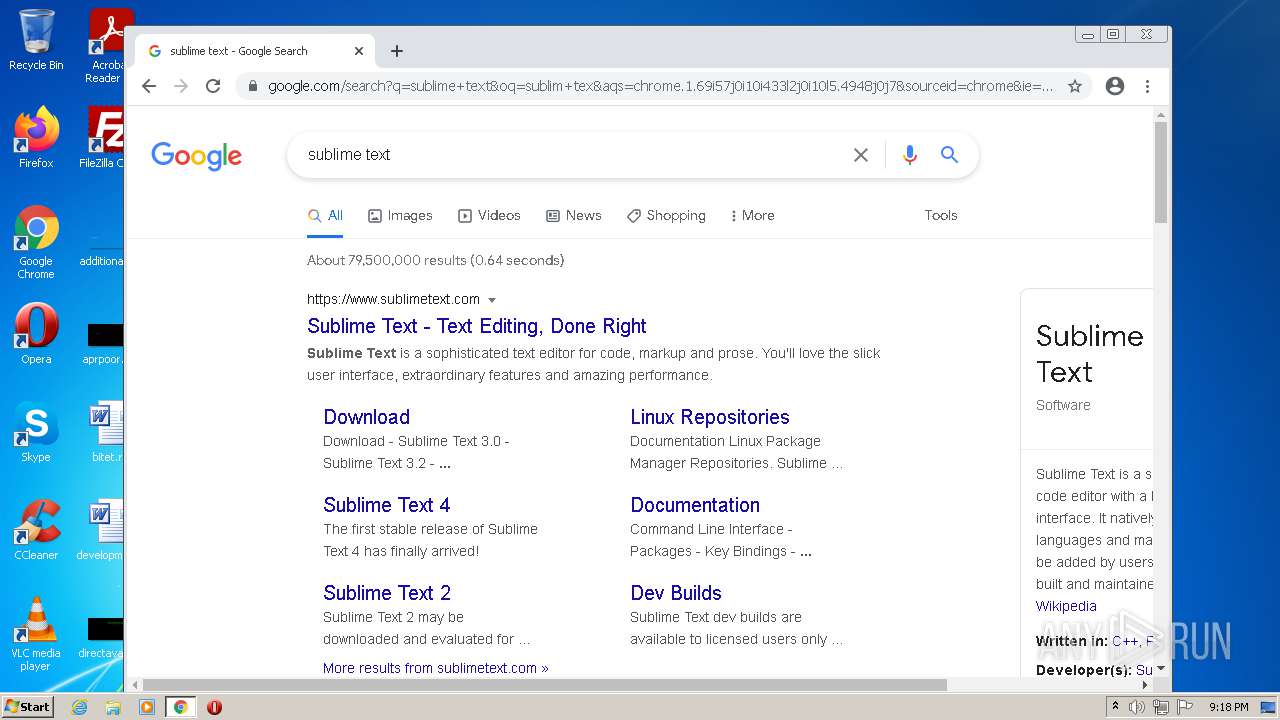Launch CCleaner from the desktop

[36, 530]
